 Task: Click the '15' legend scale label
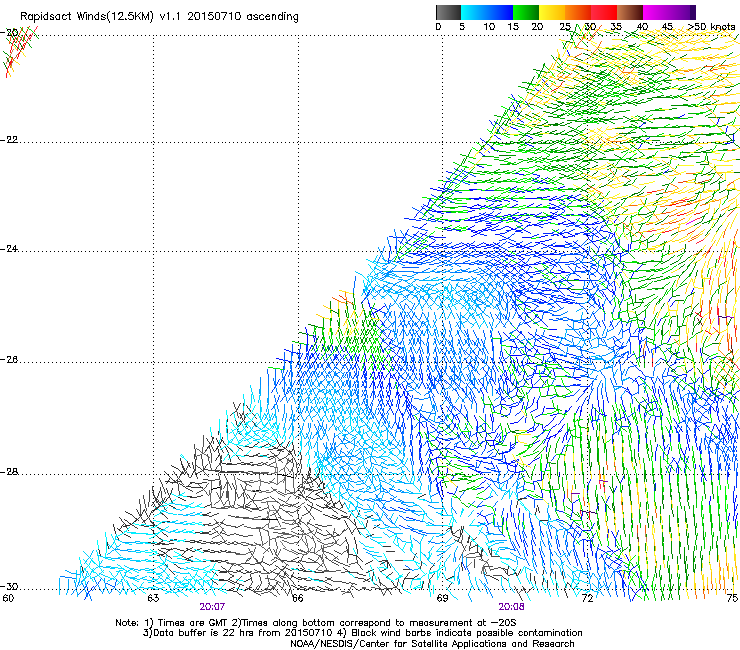click(x=513, y=27)
